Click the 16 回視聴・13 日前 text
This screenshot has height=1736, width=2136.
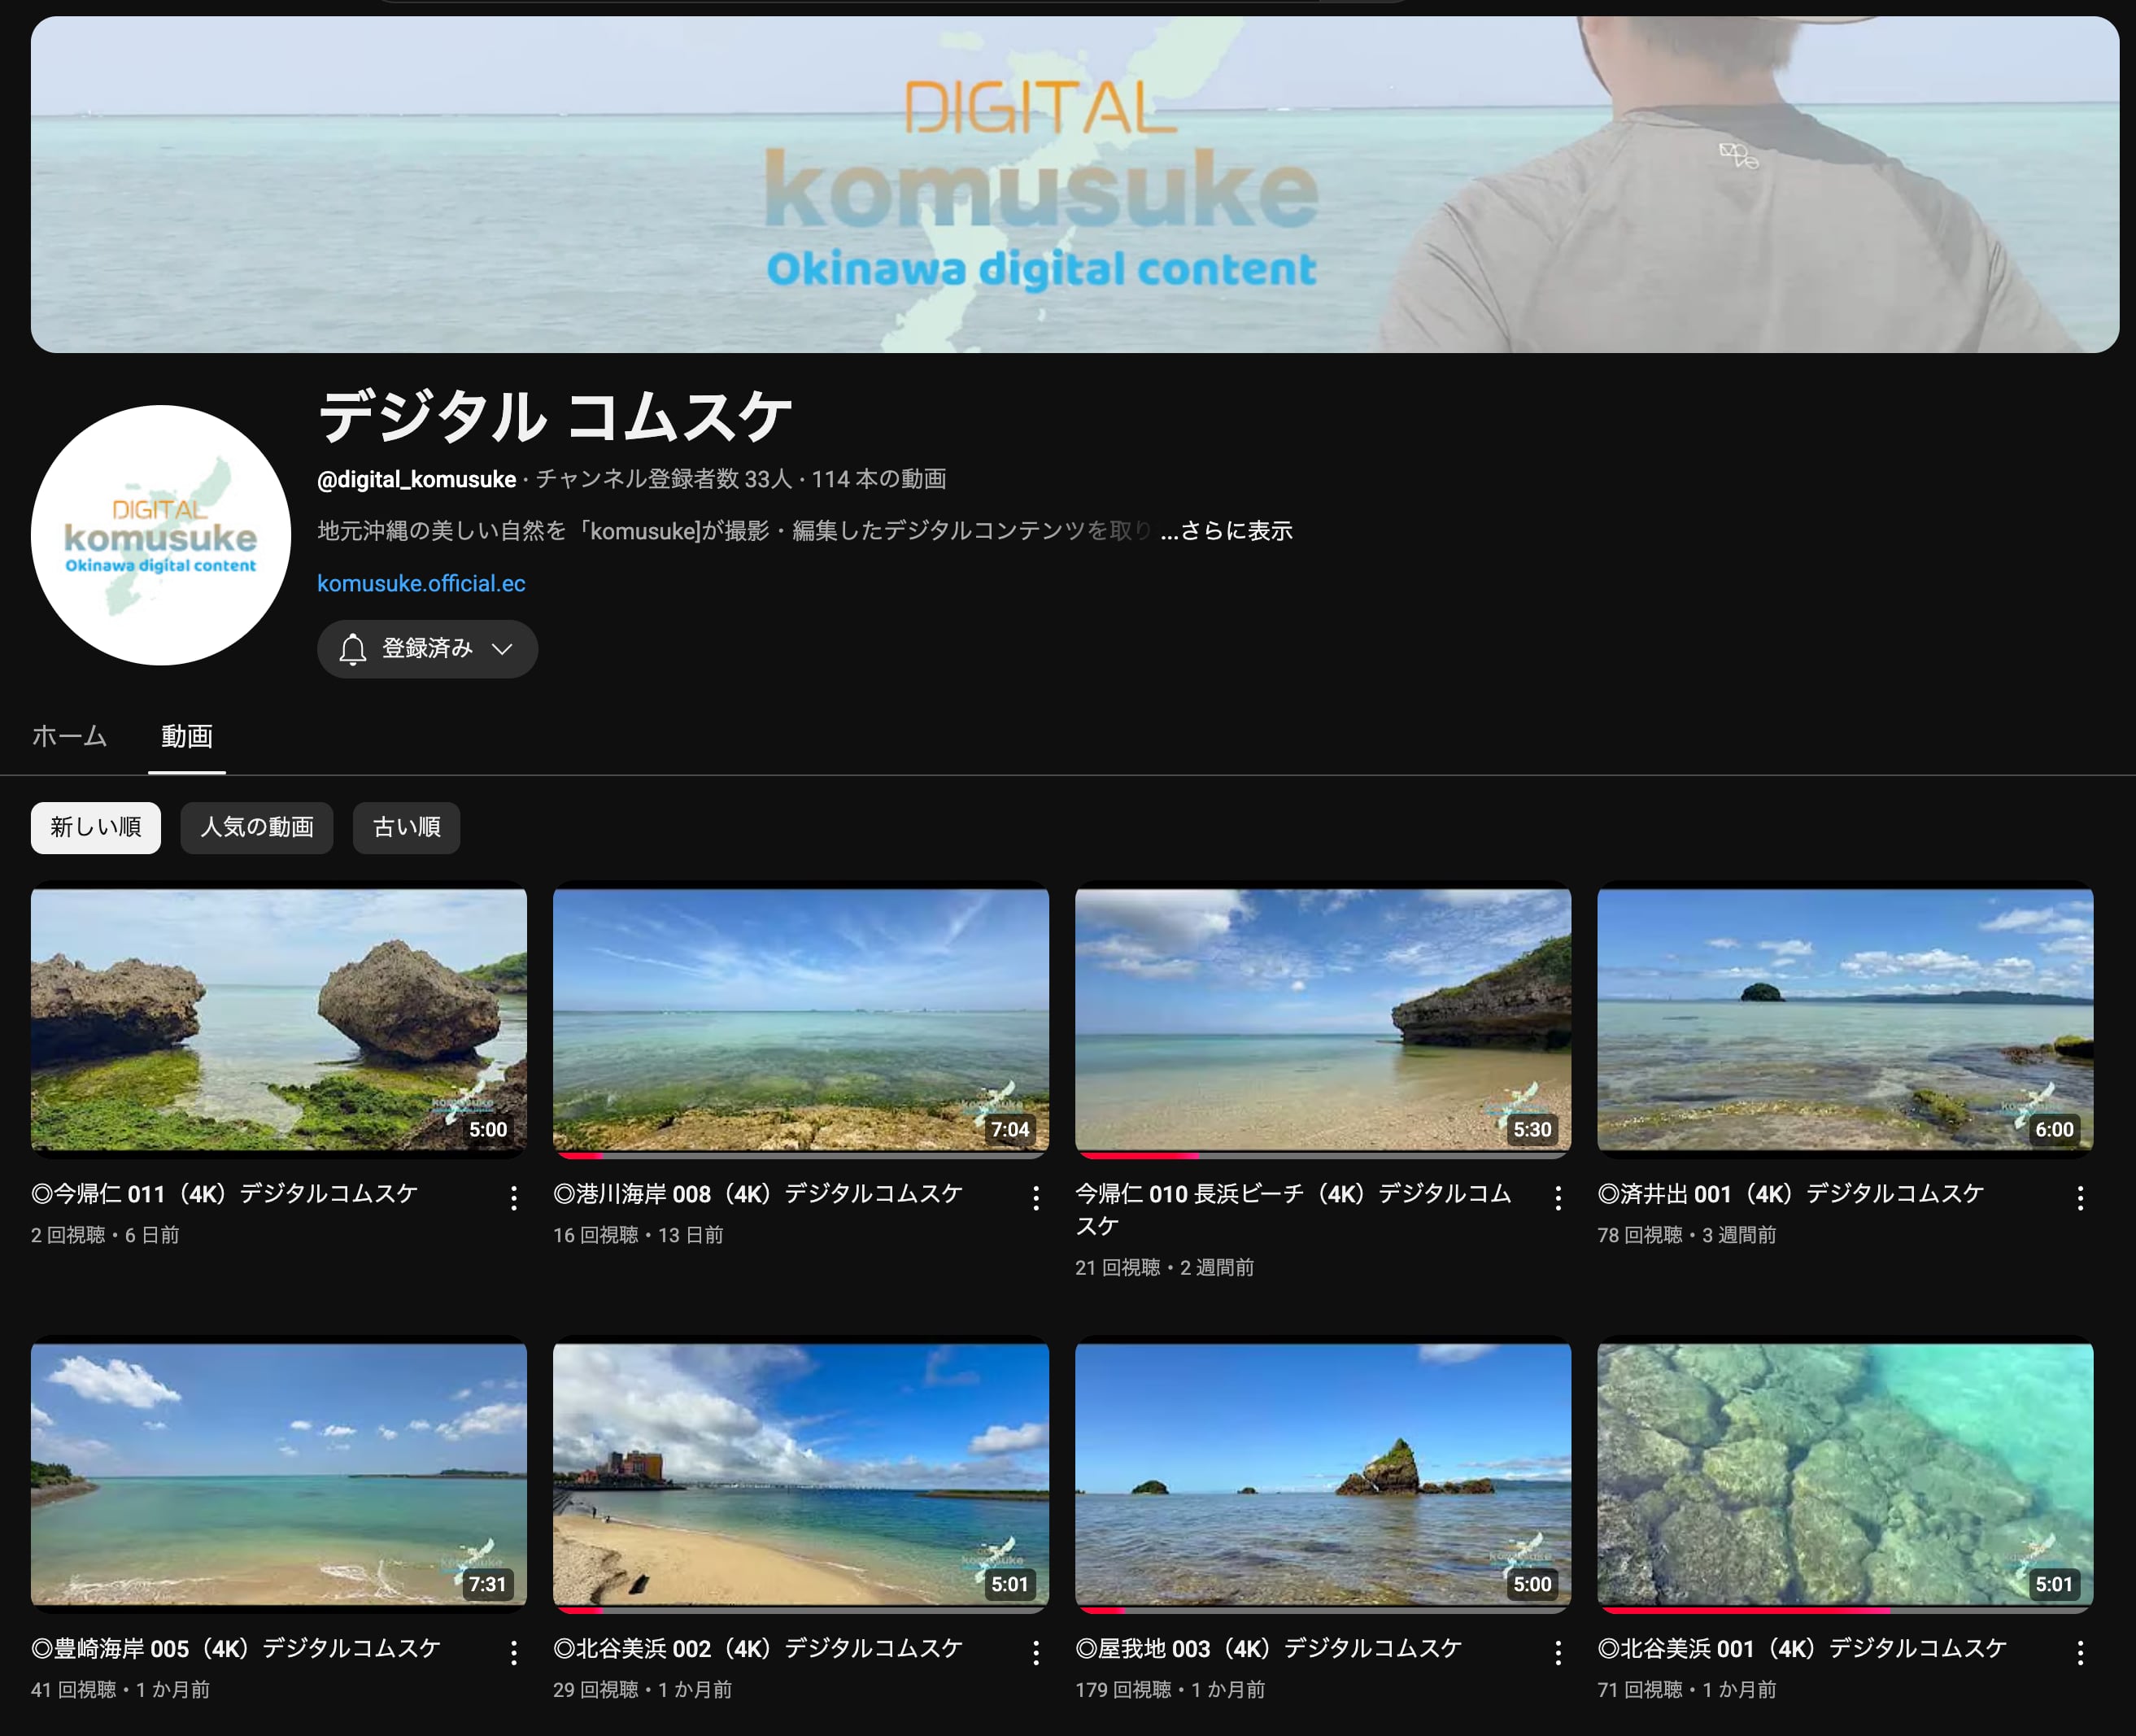click(x=638, y=1235)
